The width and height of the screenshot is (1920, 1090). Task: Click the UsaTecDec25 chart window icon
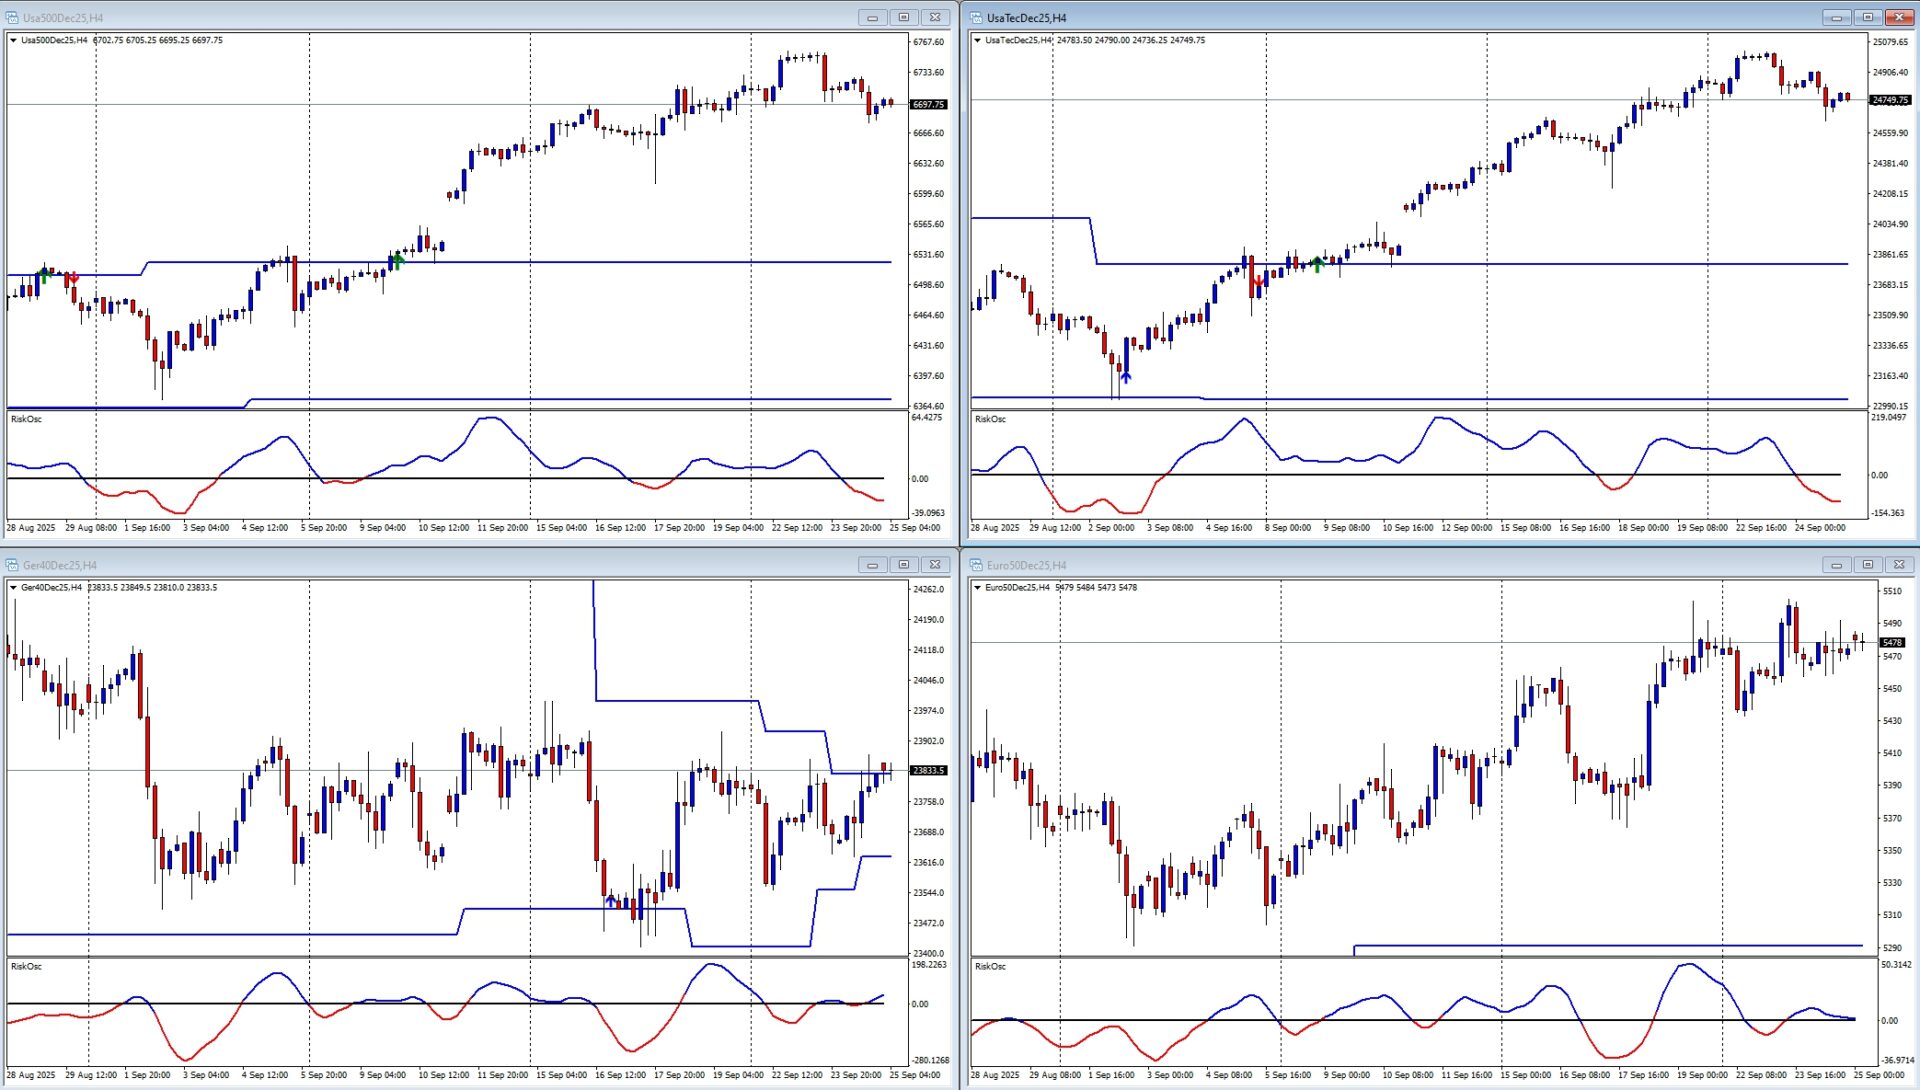click(x=976, y=18)
